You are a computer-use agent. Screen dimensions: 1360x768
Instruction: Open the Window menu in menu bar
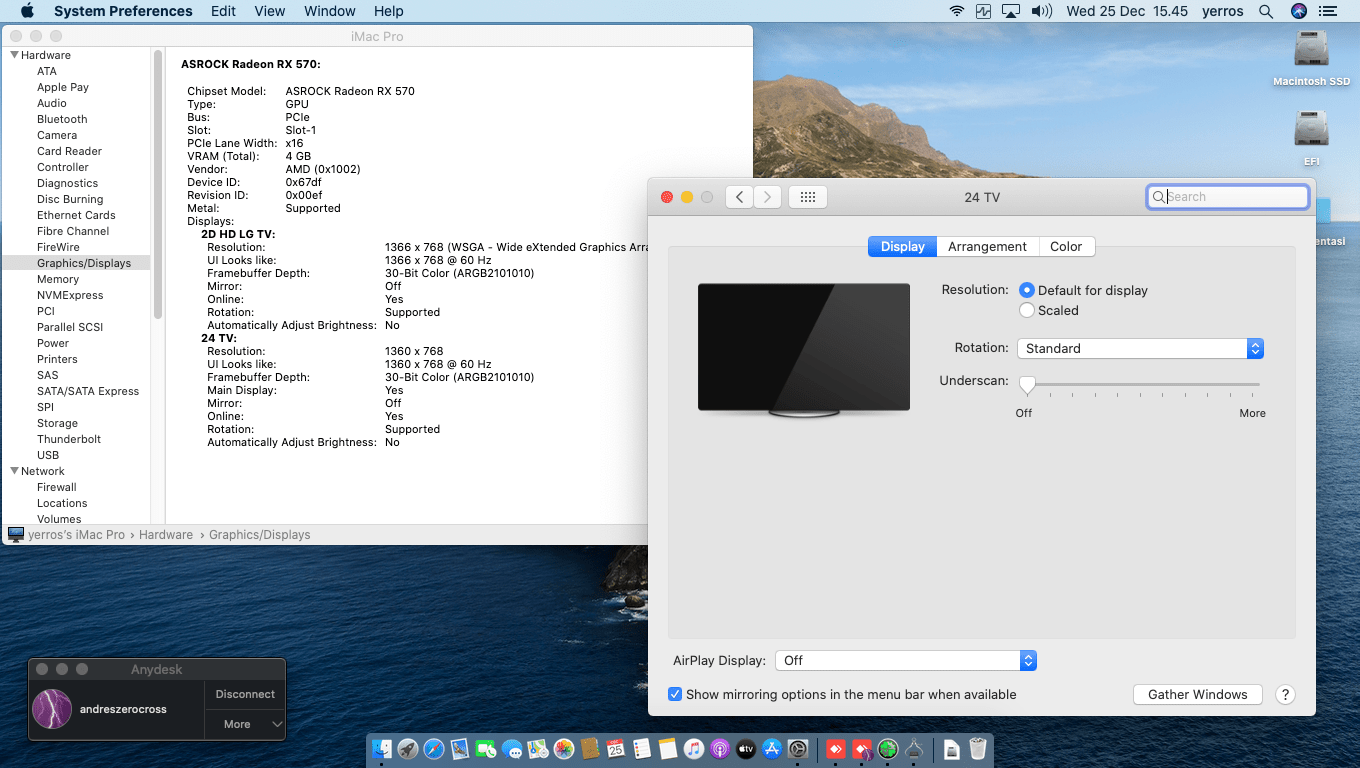tap(329, 11)
